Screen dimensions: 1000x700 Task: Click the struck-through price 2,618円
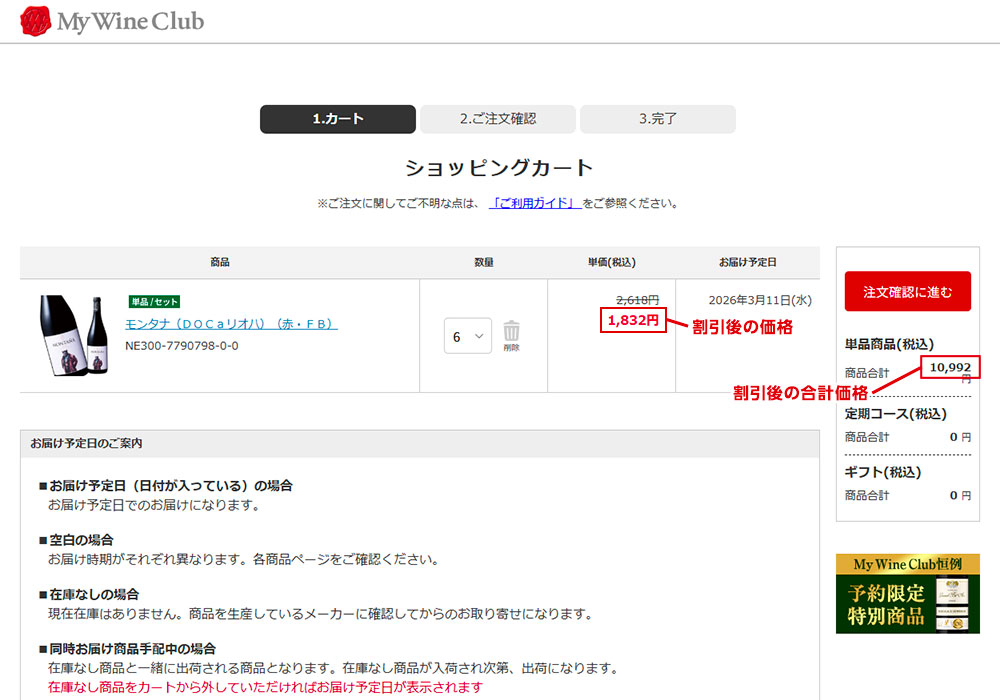click(x=637, y=299)
